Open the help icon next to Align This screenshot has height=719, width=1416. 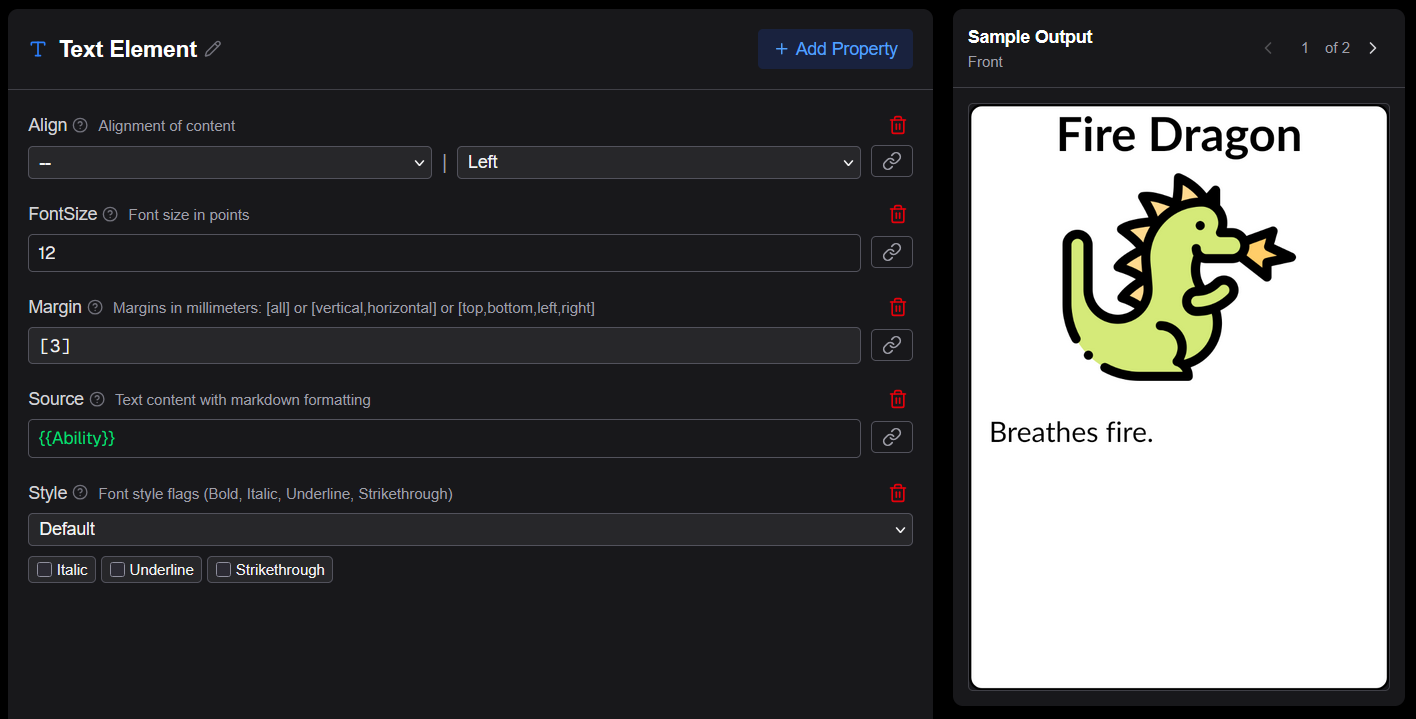(81, 125)
